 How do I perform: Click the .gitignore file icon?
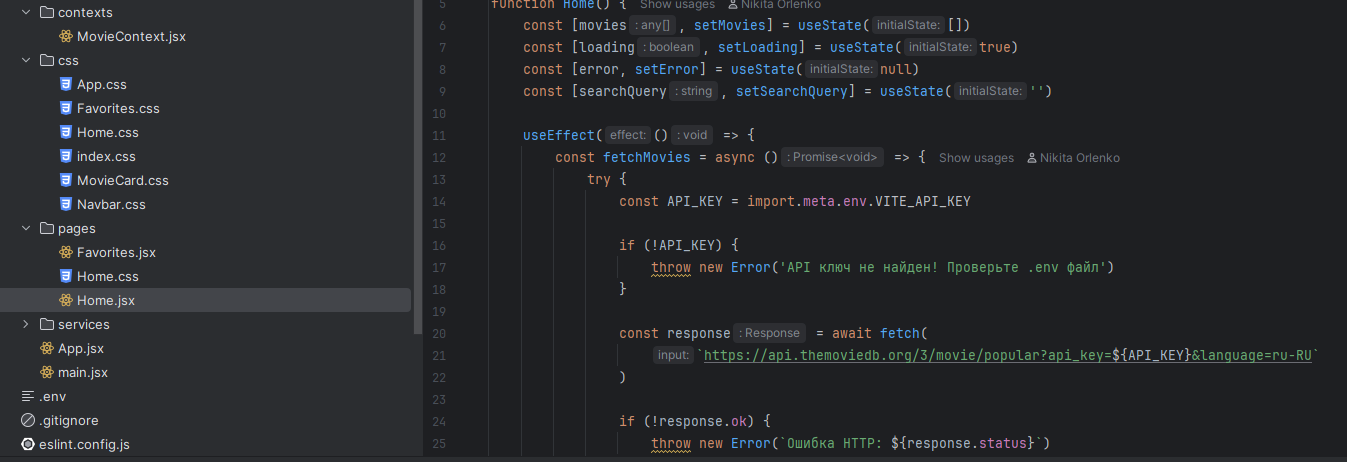click(x=28, y=420)
